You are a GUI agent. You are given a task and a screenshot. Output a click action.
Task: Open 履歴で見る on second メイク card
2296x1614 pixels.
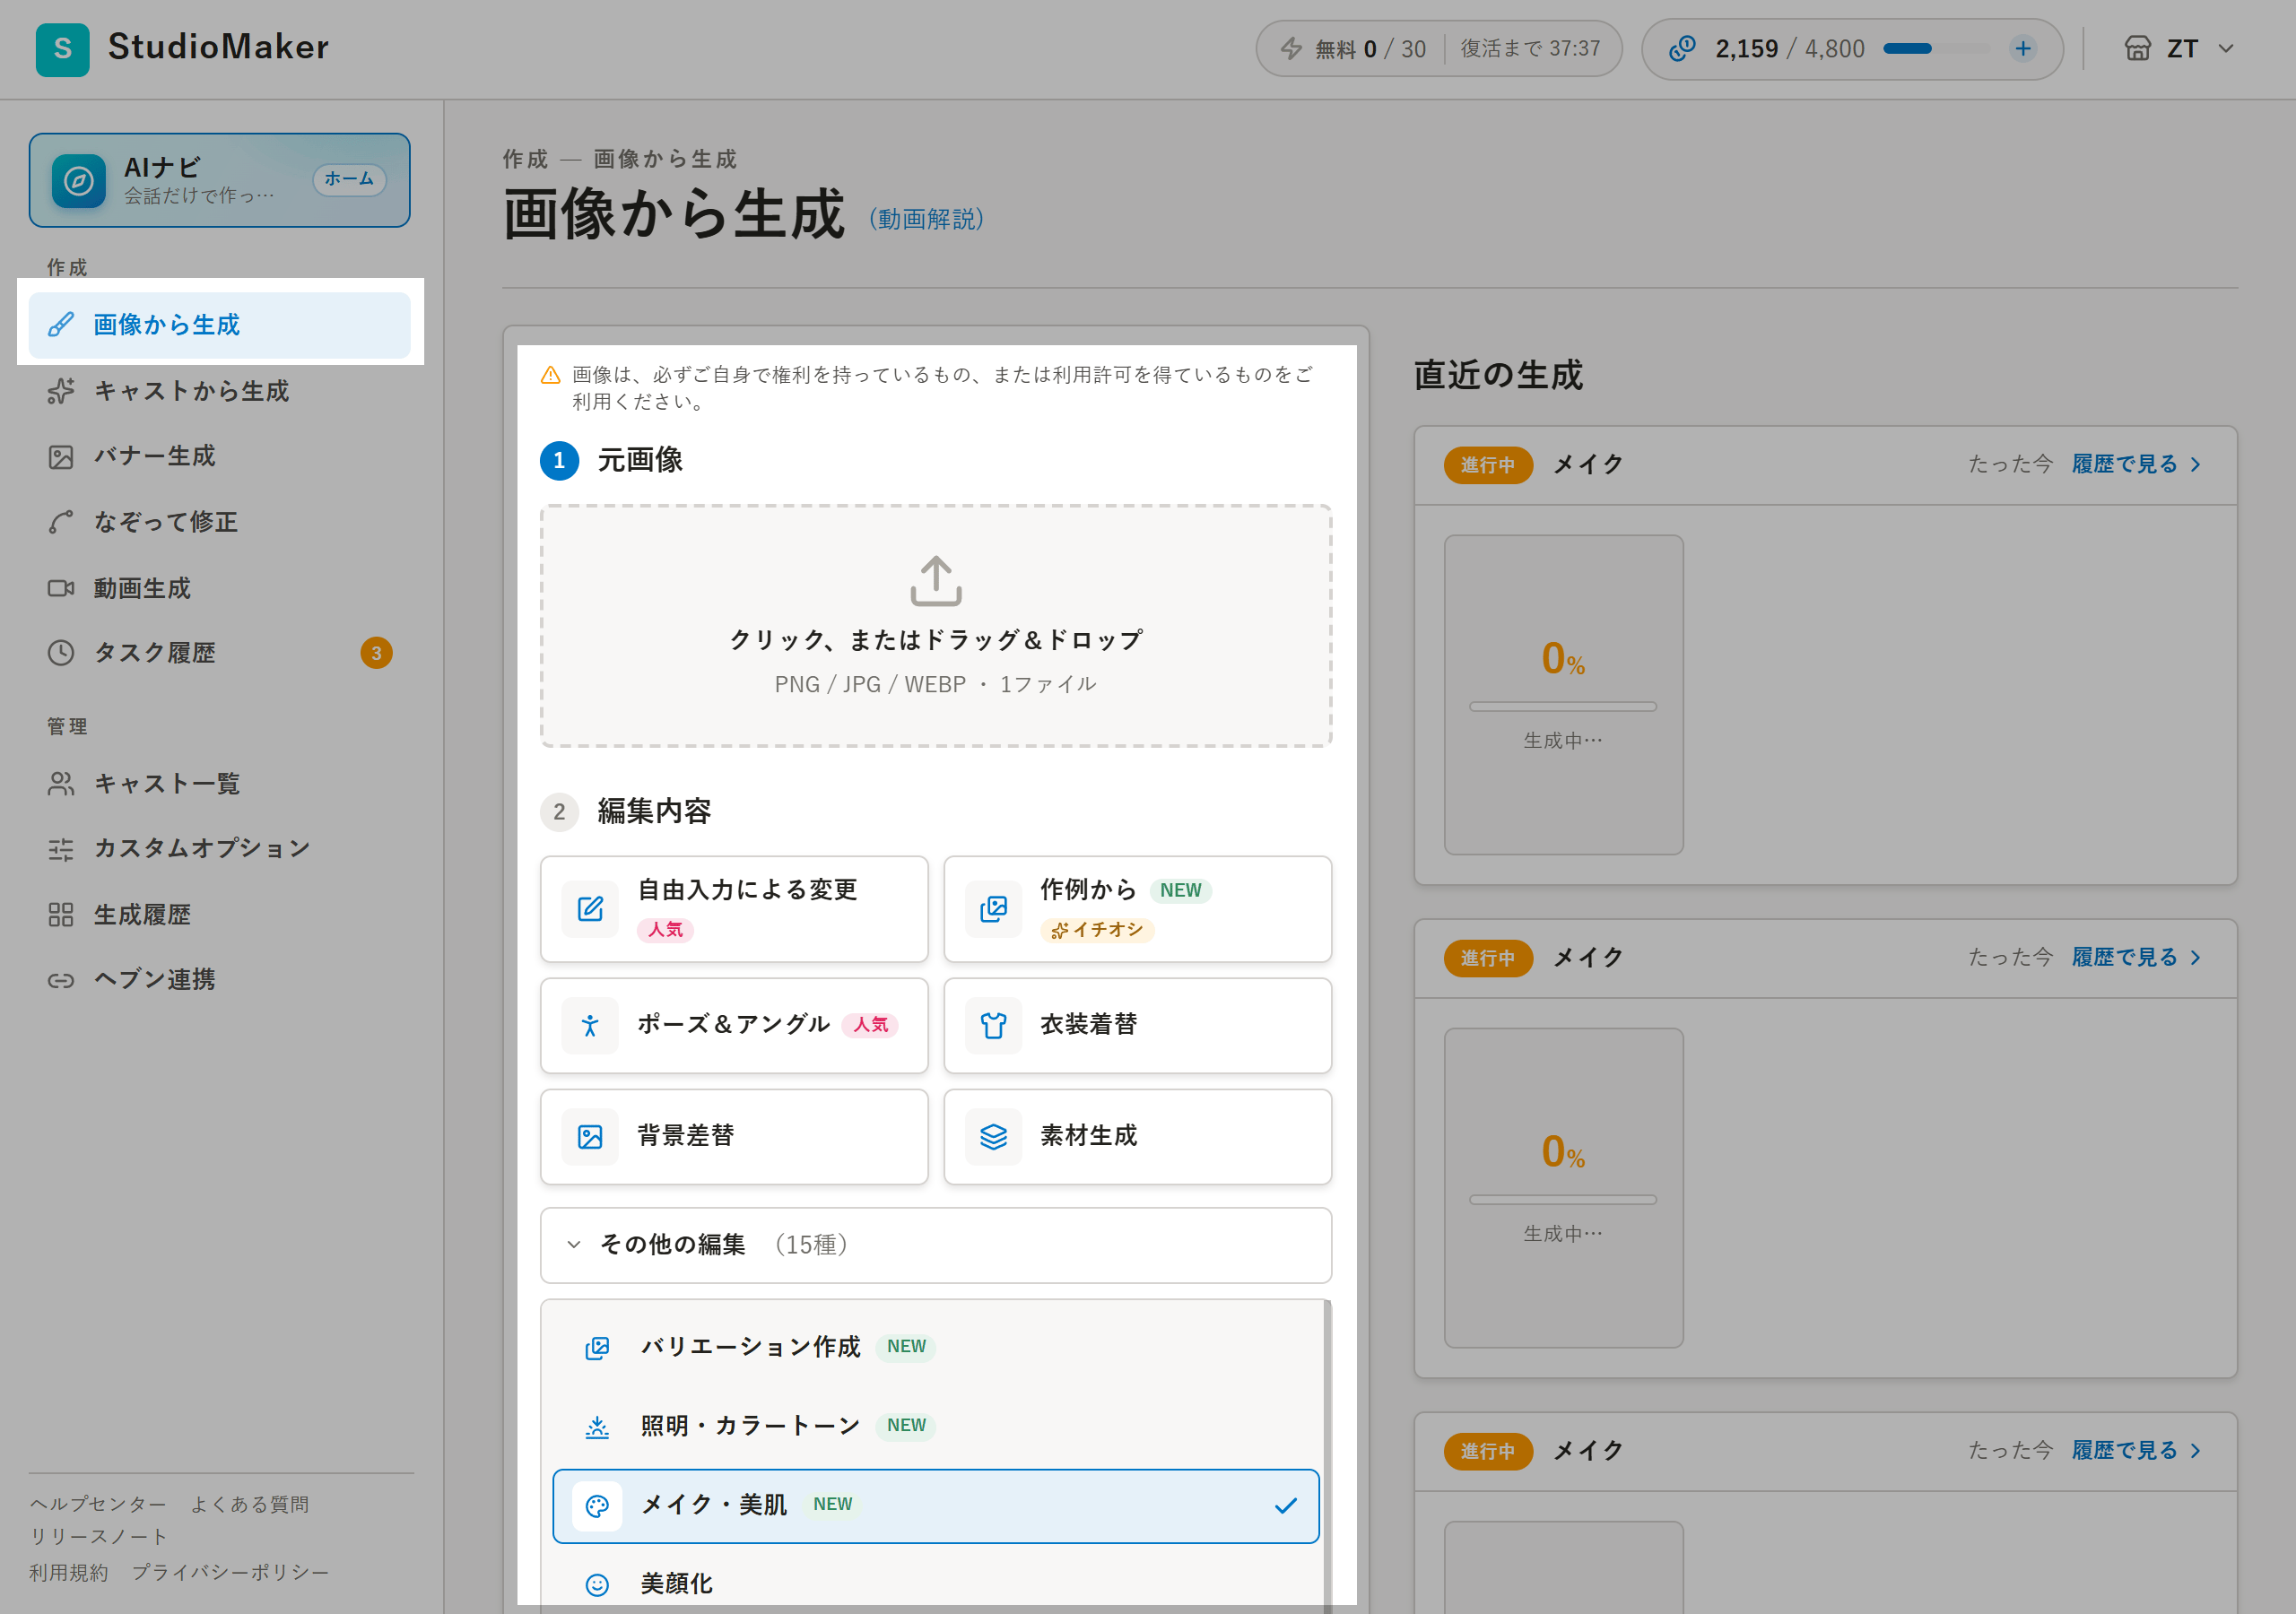[2136, 957]
